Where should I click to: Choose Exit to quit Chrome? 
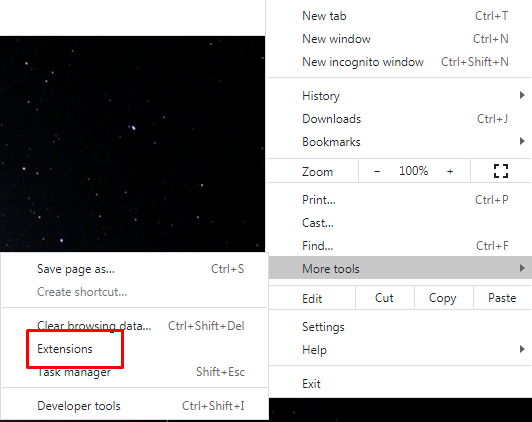click(x=399, y=384)
